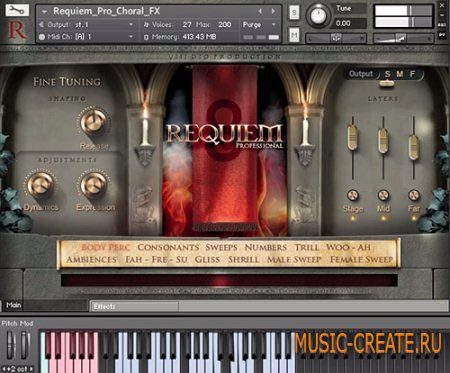
Task: Toggle the AUX sends icon in header
Action: pos(442,25)
